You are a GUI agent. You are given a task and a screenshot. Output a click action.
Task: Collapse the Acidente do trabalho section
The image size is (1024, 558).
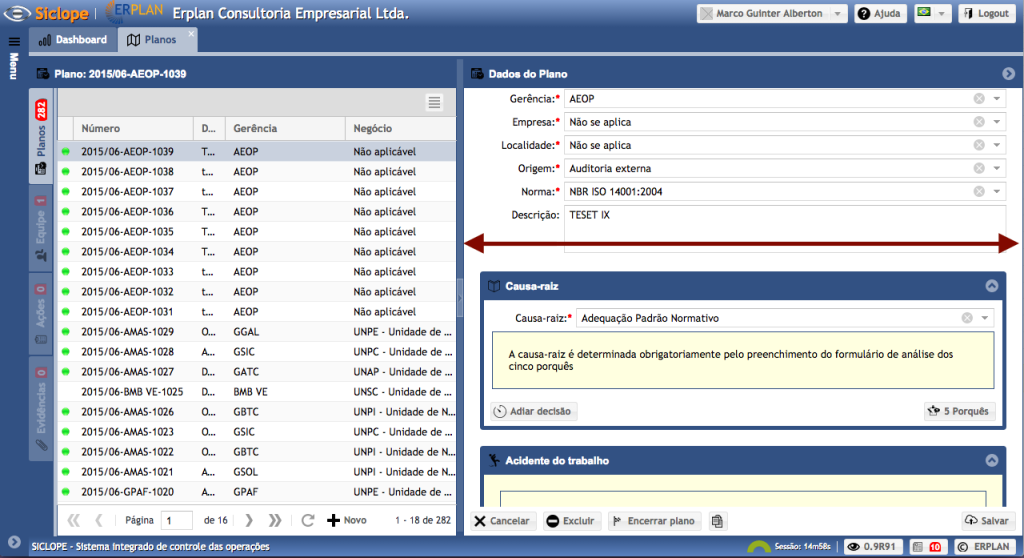(x=991, y=460)
